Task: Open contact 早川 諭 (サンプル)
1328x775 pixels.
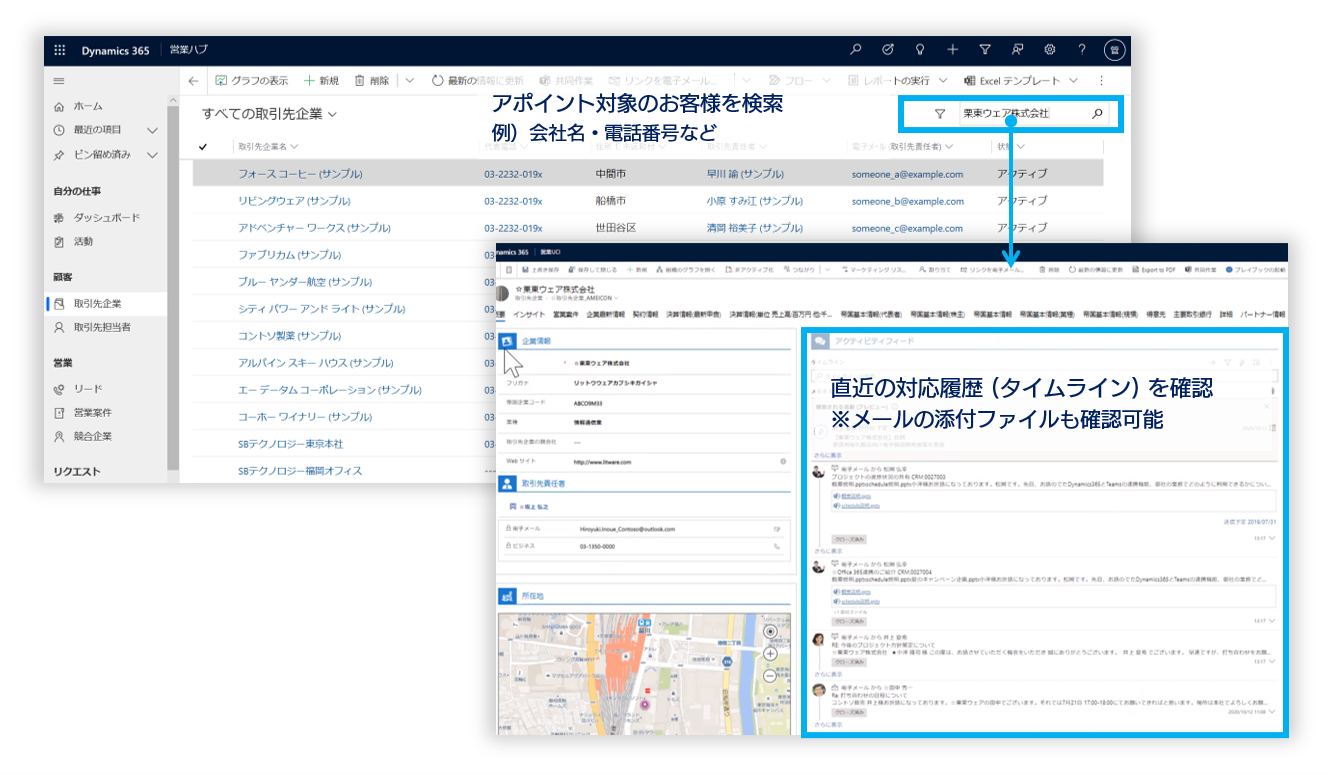Action: coord(745,174)
